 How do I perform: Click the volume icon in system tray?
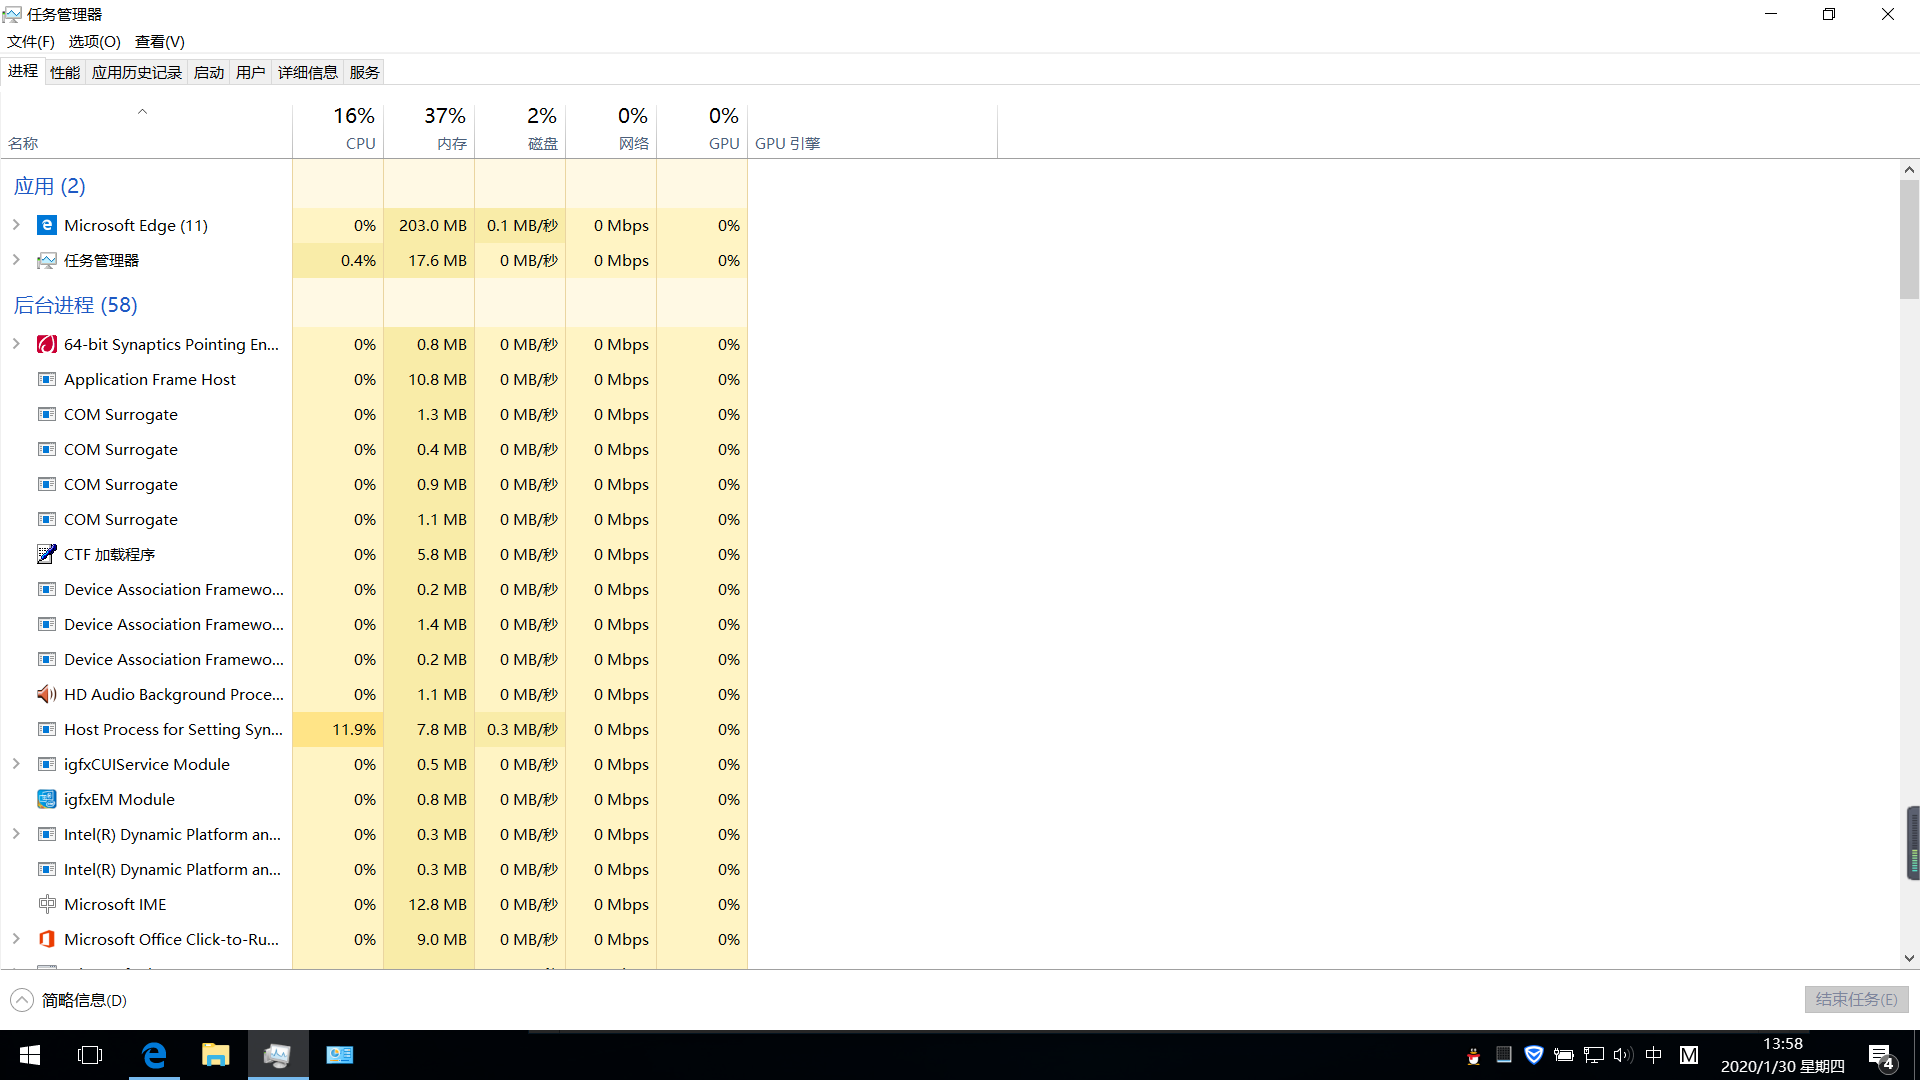(x=1622, y=1055)
